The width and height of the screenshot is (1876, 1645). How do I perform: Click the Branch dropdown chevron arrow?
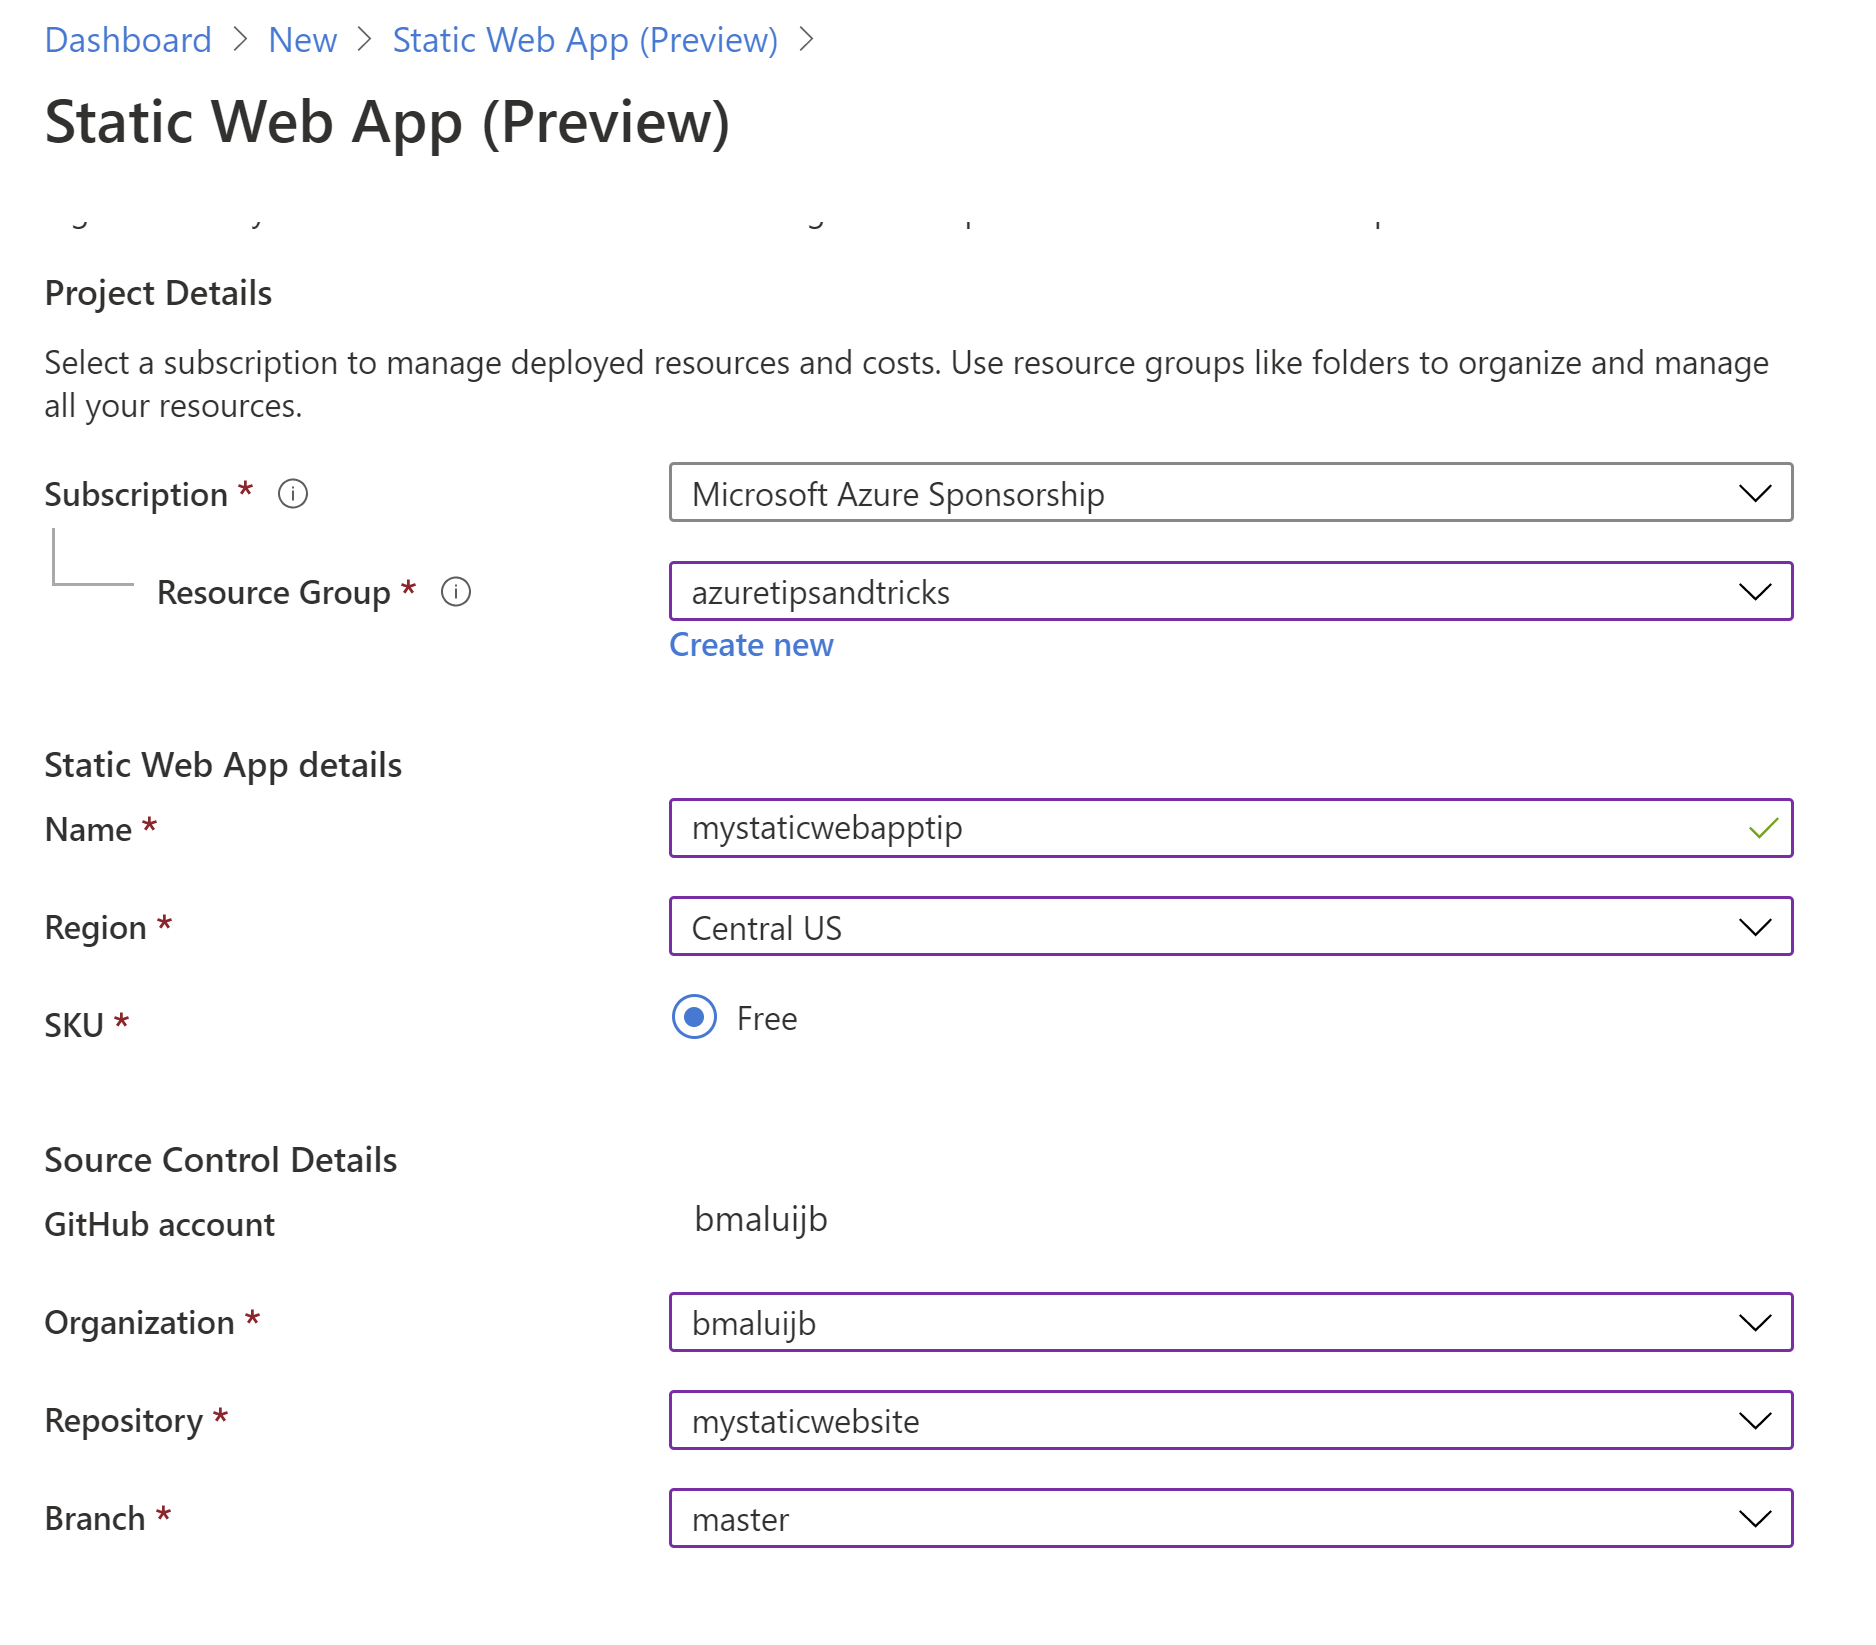(x=1755, y=1519)
